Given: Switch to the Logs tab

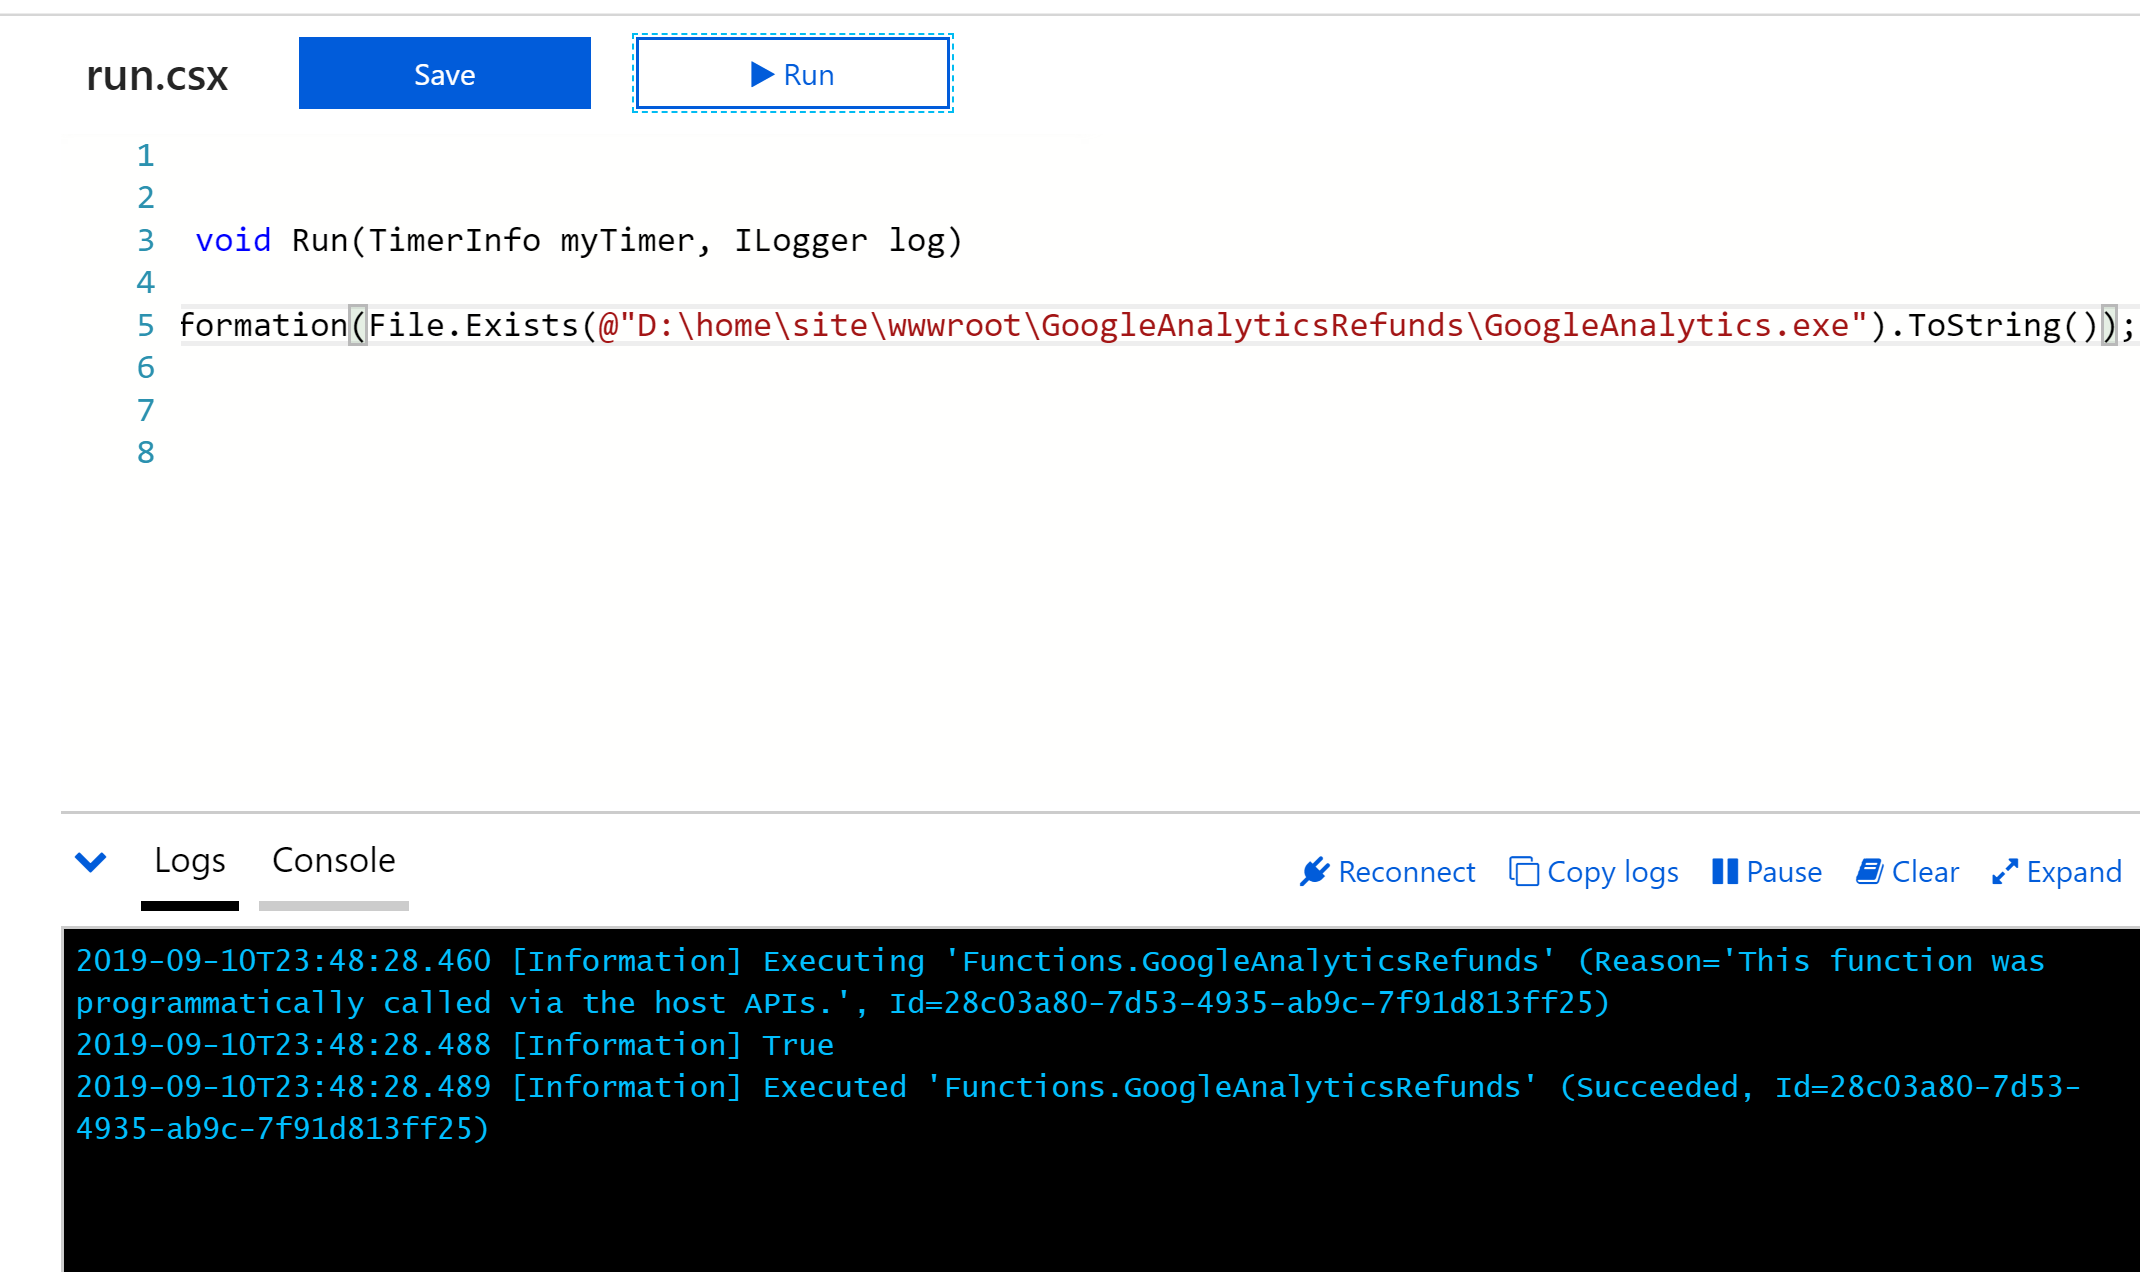Looking at the screenshot, I should pyautogui.click(x=190, y=860).
